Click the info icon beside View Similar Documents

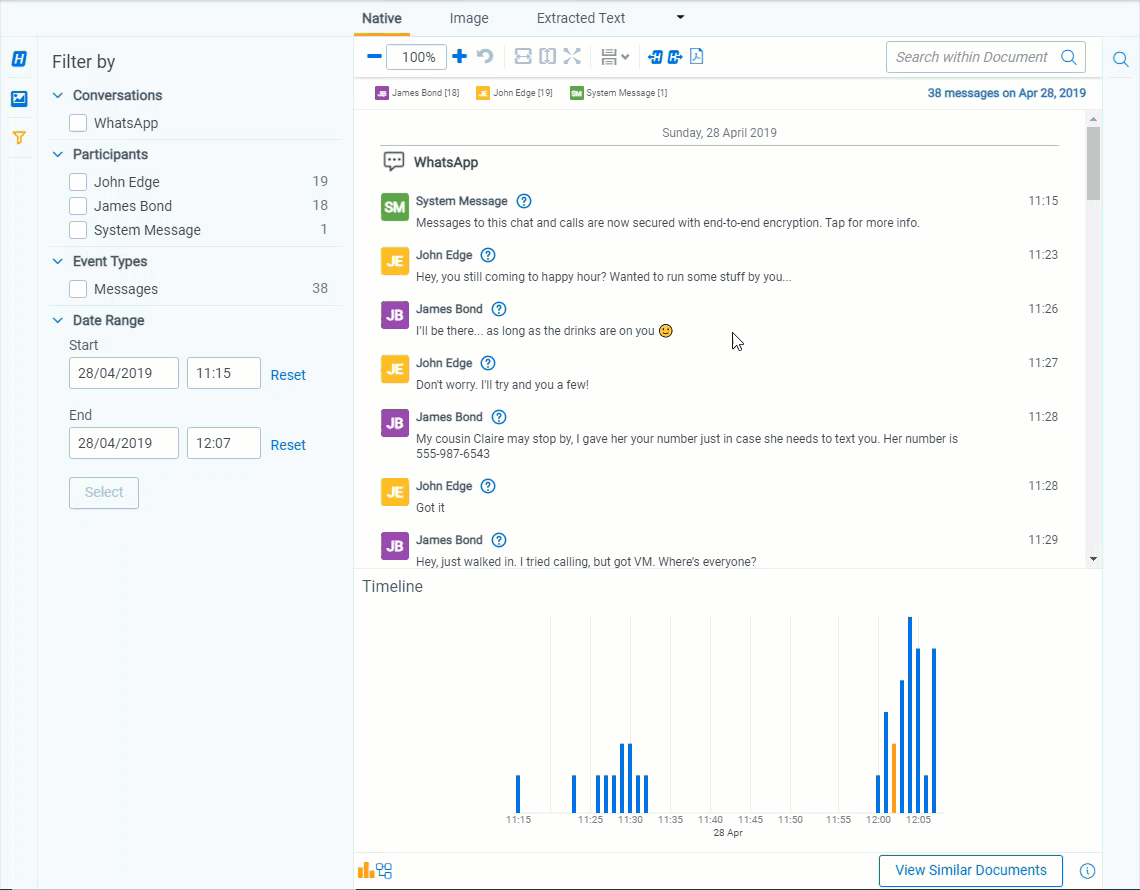1088,871
